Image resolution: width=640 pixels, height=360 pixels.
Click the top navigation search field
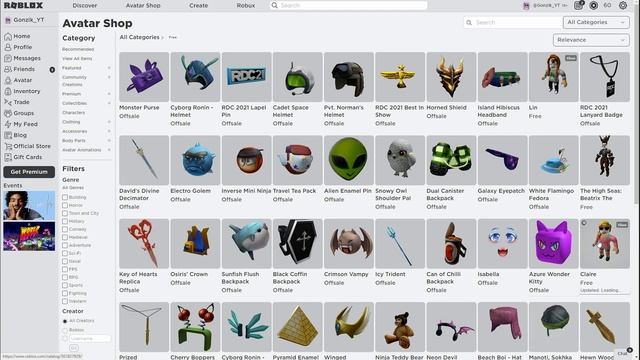tap(349, 5)
